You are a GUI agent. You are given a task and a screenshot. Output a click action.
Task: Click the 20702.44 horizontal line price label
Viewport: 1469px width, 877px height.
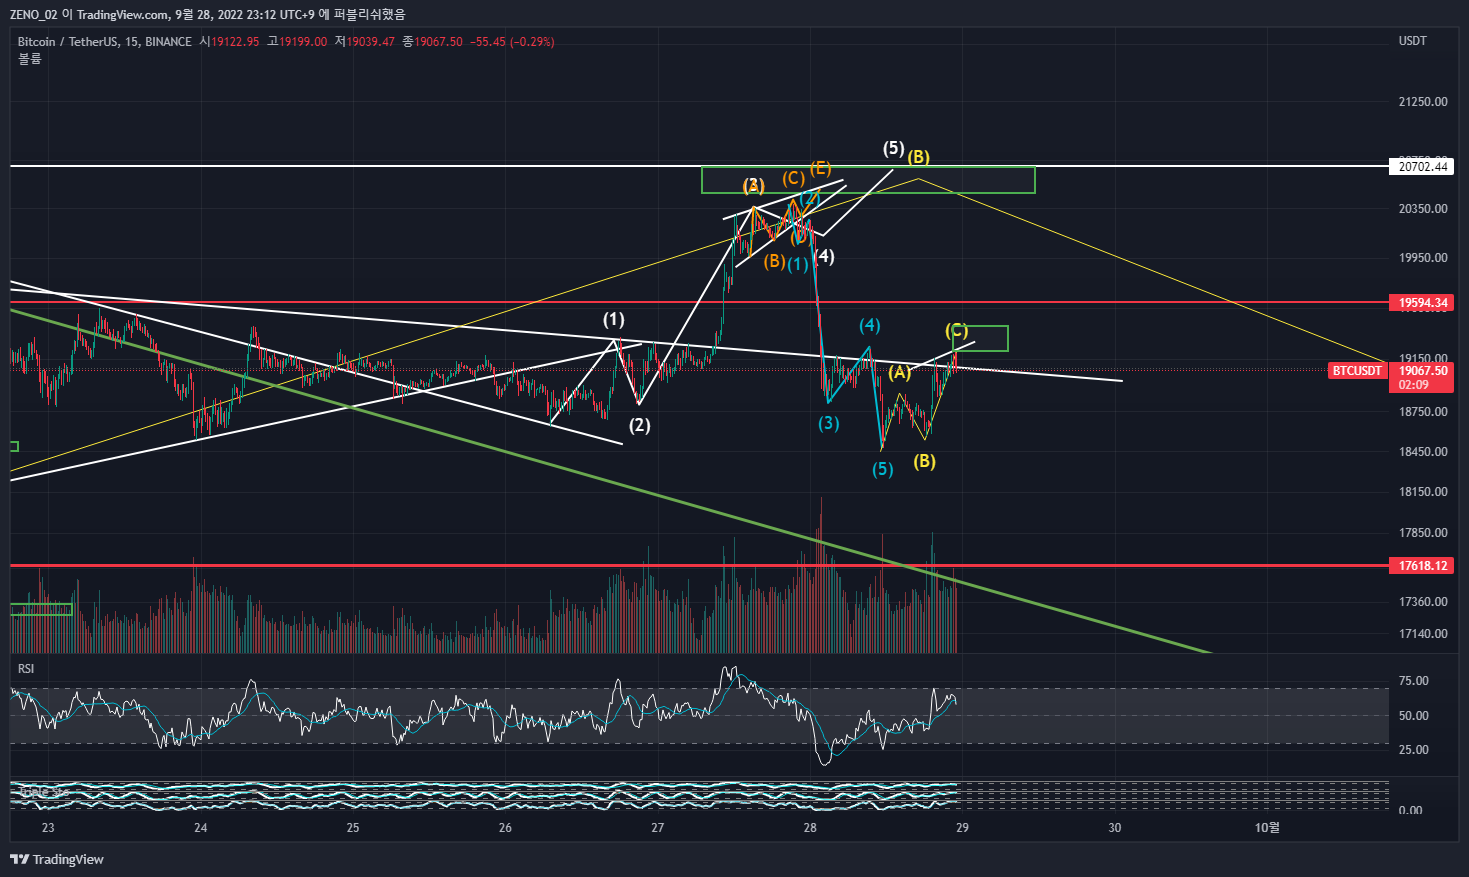point(1422,167)
